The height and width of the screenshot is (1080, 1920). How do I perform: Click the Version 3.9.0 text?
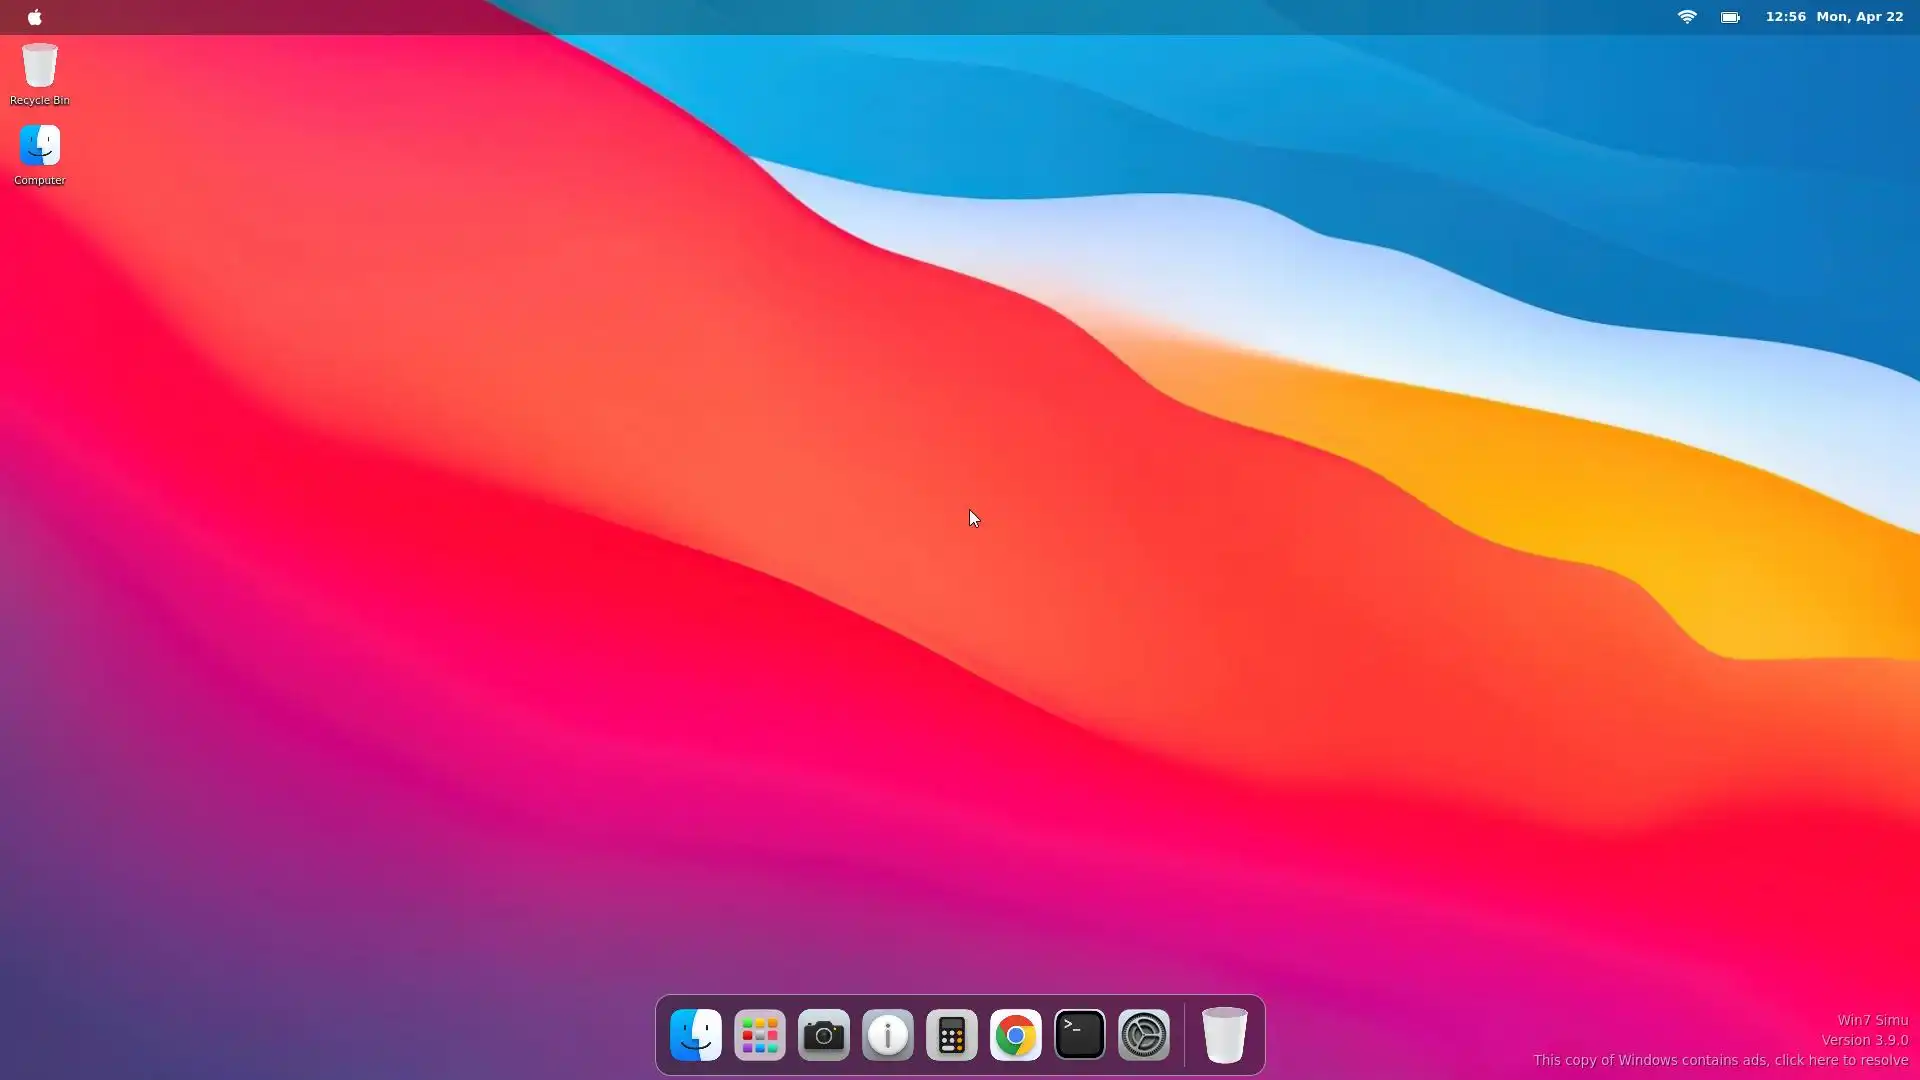pyautogui.click(x=1864, y=1040)
